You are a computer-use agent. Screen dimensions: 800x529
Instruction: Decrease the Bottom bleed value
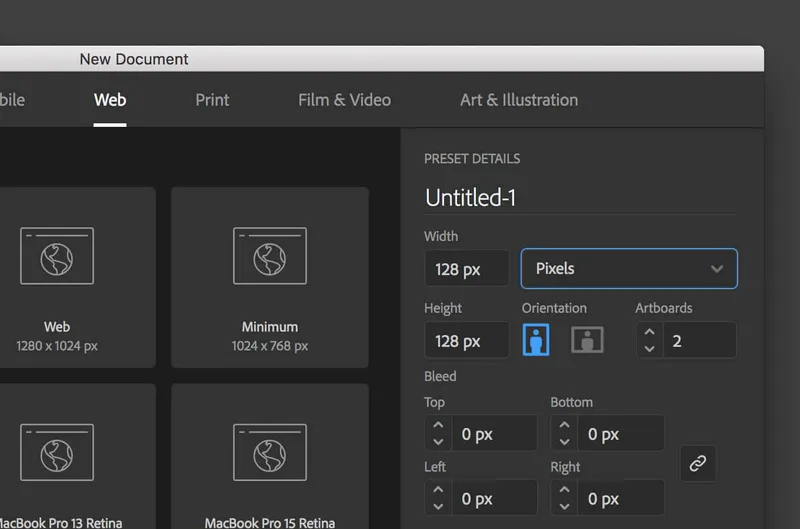tap(564, 442)
